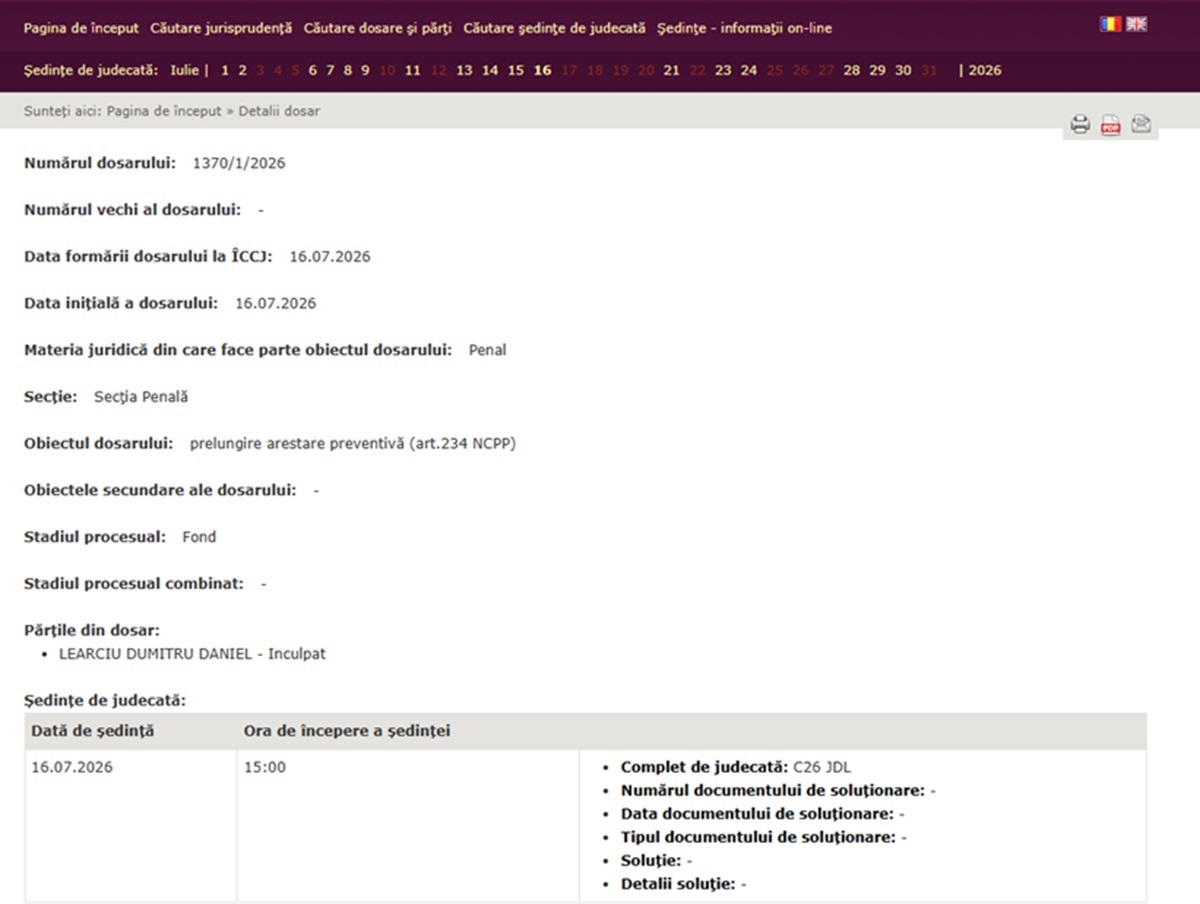Select court session day 24
1200x904 pixels.
pyautogui.click(x=749, y=70)
